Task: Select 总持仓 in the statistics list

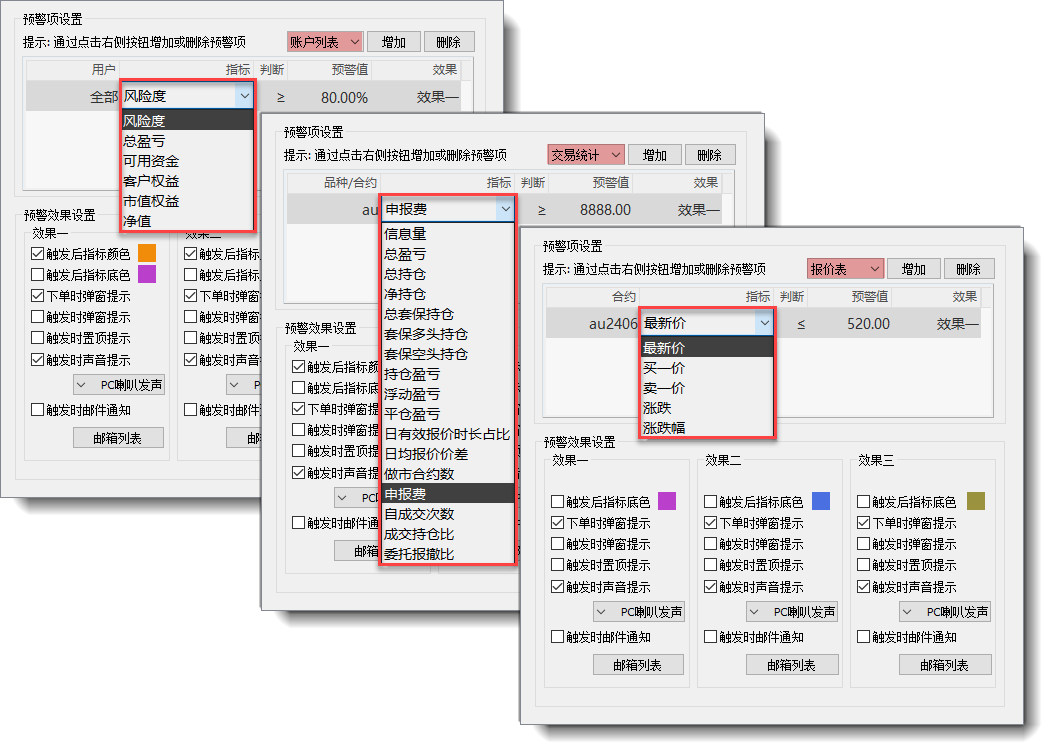Action: 448,274
